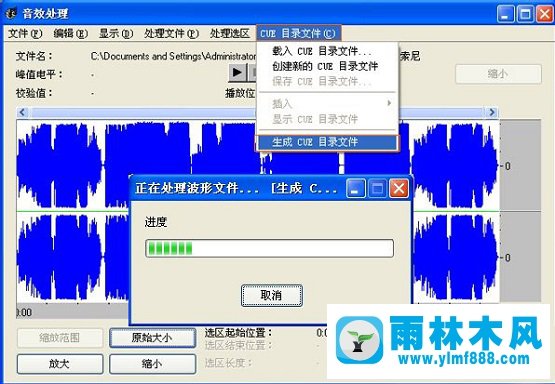555x384 pixels.
Task: Open the 文件(F) menu
Action: coord(25,34)
